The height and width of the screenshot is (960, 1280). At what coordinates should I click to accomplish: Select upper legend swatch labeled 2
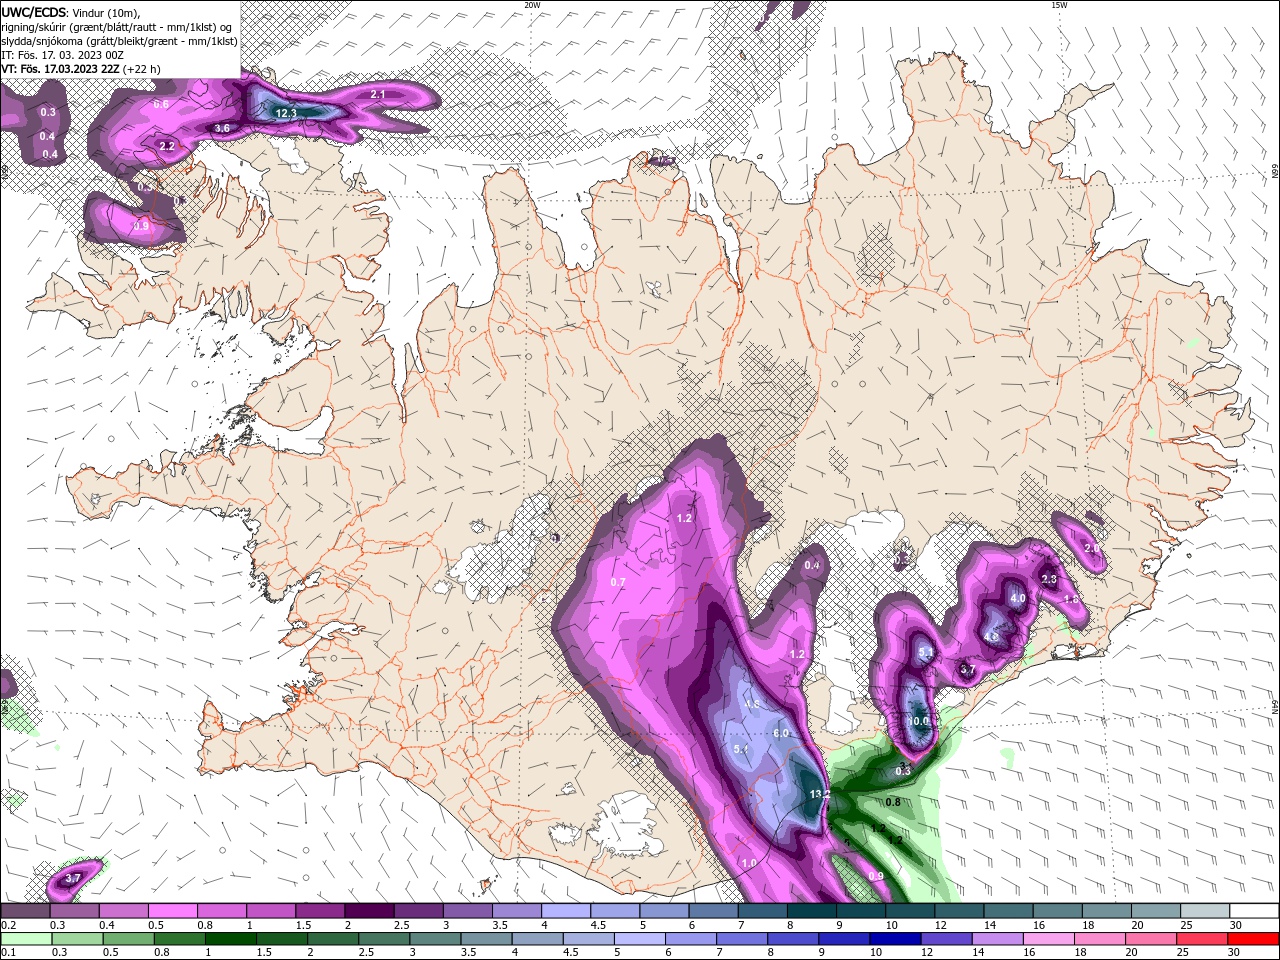(x=368, y=911)
